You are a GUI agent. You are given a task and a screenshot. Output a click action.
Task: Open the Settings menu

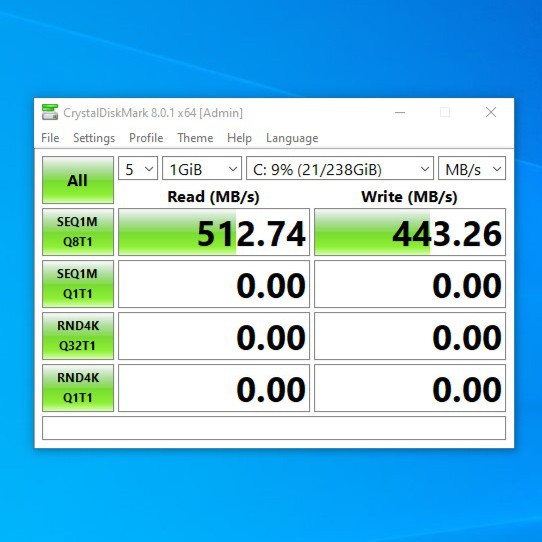(x=94, y=138)
